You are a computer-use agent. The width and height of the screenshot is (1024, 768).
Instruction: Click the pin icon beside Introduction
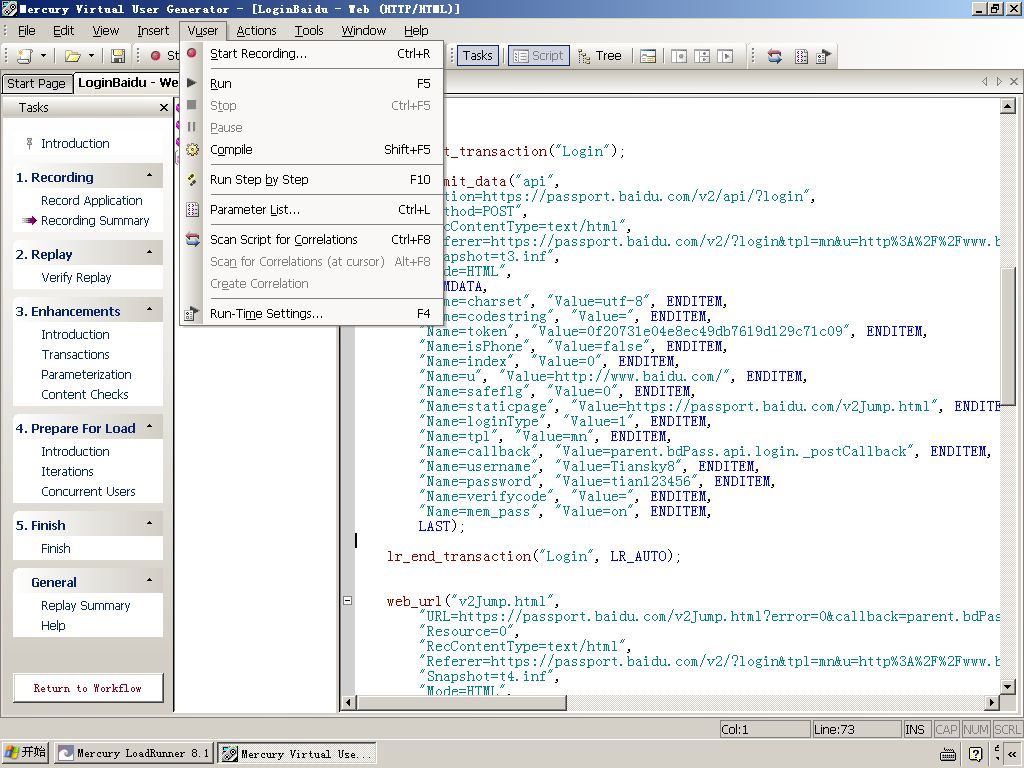tap(29, 144)
